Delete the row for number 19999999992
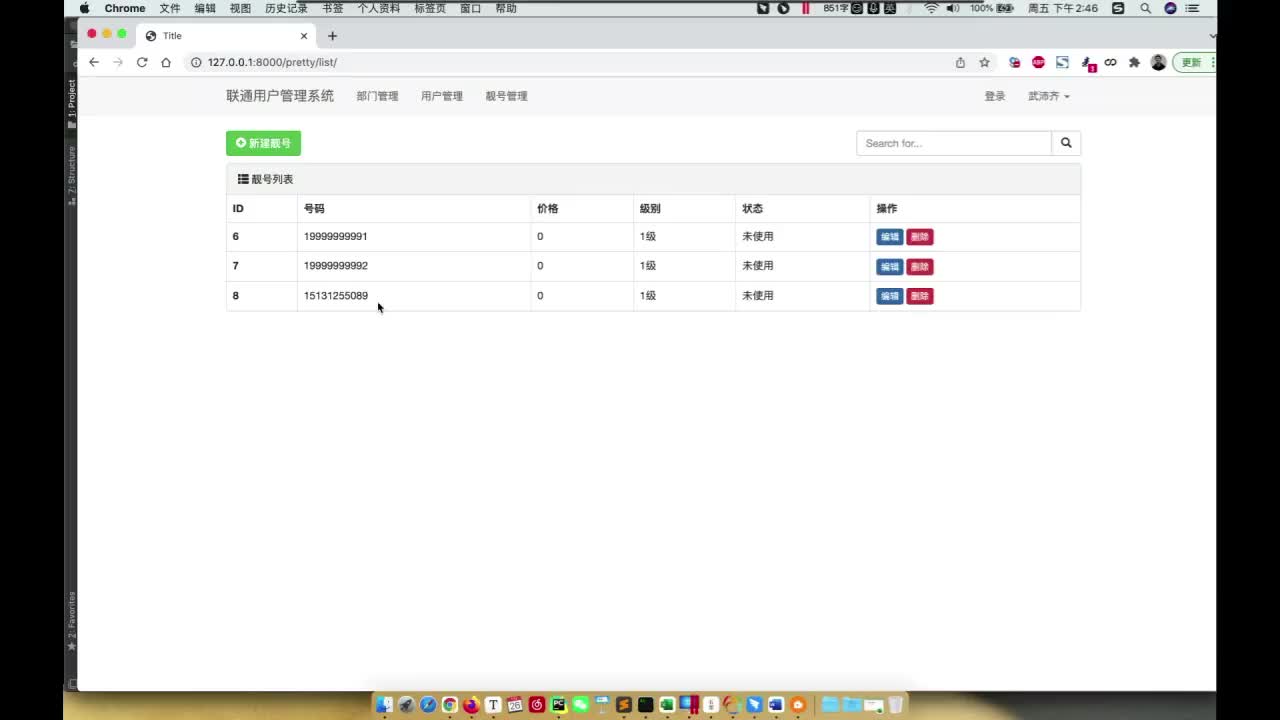The width and height of the screenshot is (1280, 720). tap(920, 267)
